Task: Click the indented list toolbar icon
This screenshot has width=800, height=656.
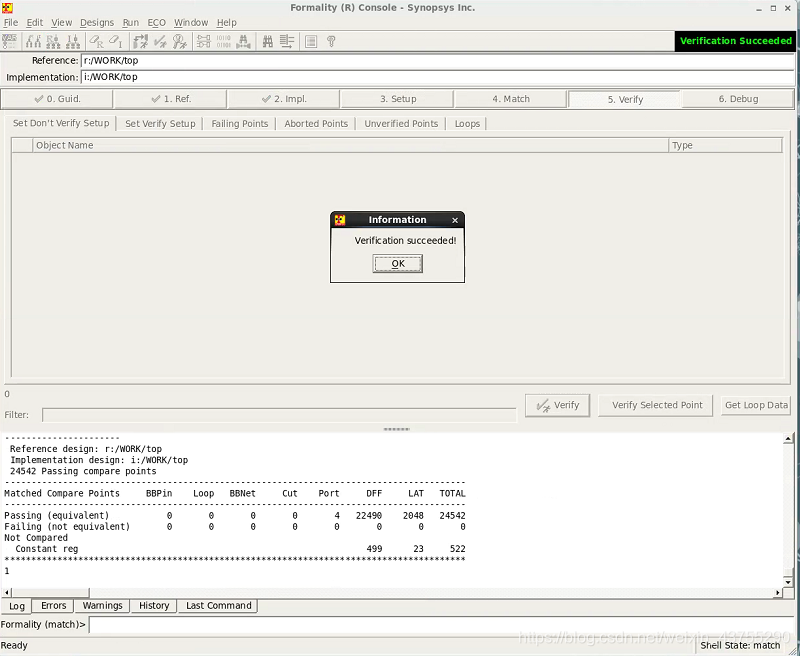Action: click(287, 41)
